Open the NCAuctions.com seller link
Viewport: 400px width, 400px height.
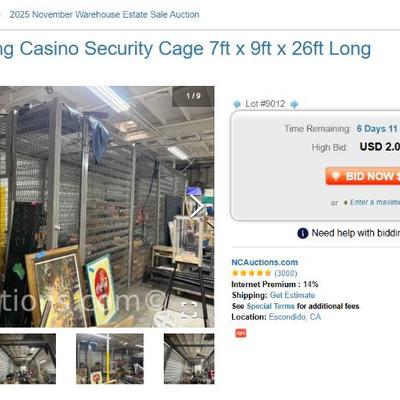[x=265, y=262]
